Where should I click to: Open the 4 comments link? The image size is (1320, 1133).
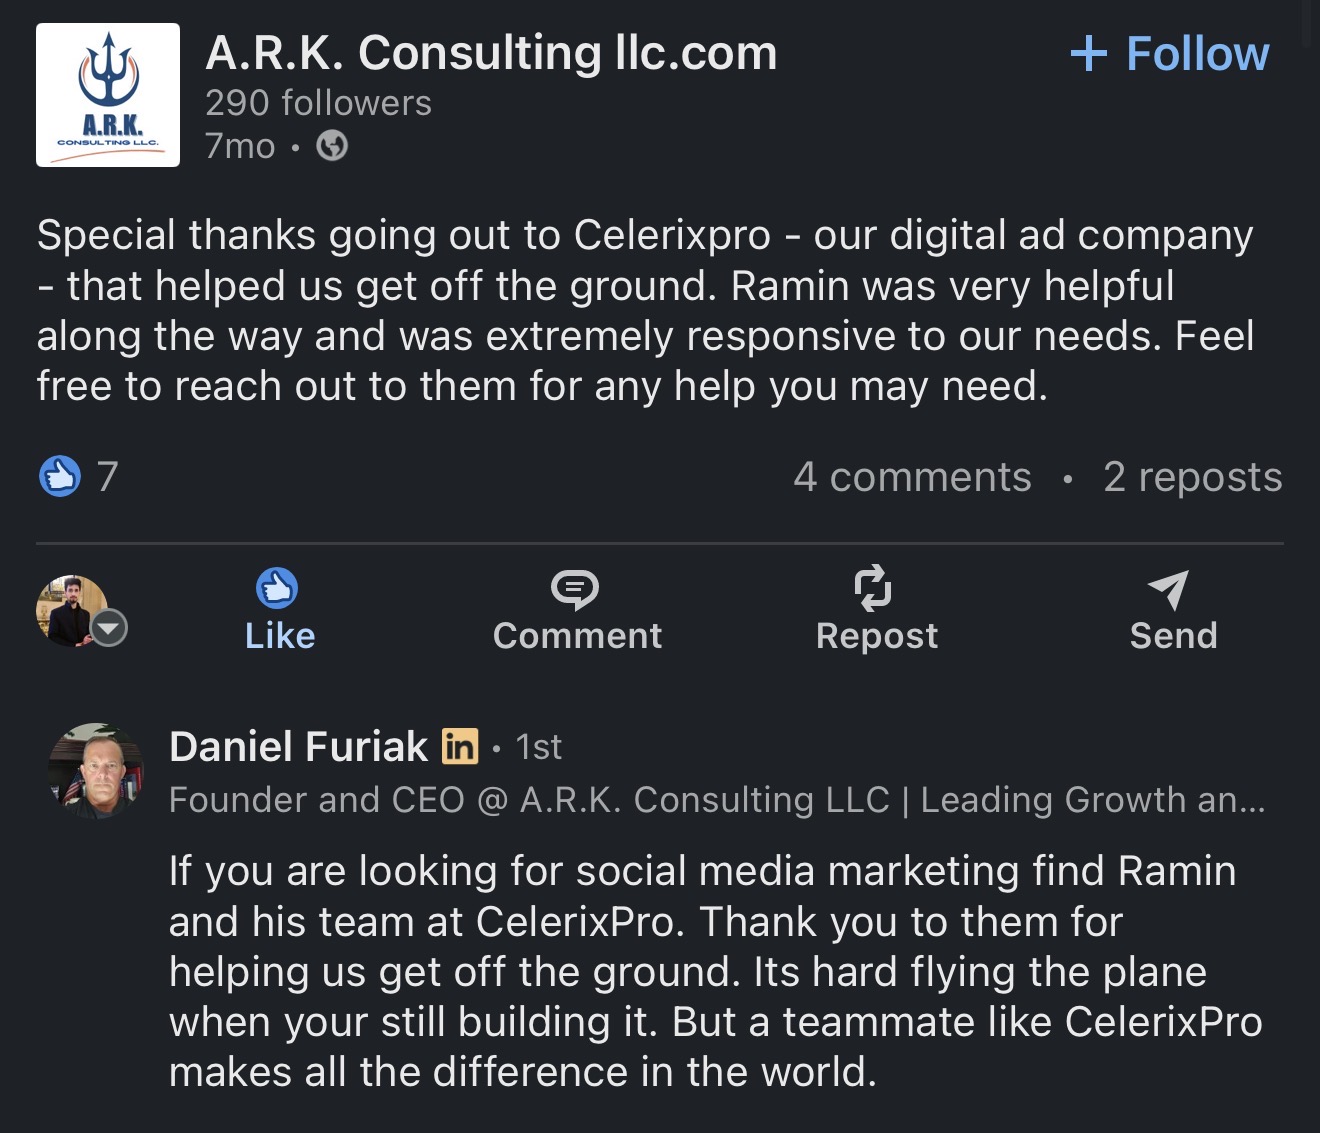912,478
